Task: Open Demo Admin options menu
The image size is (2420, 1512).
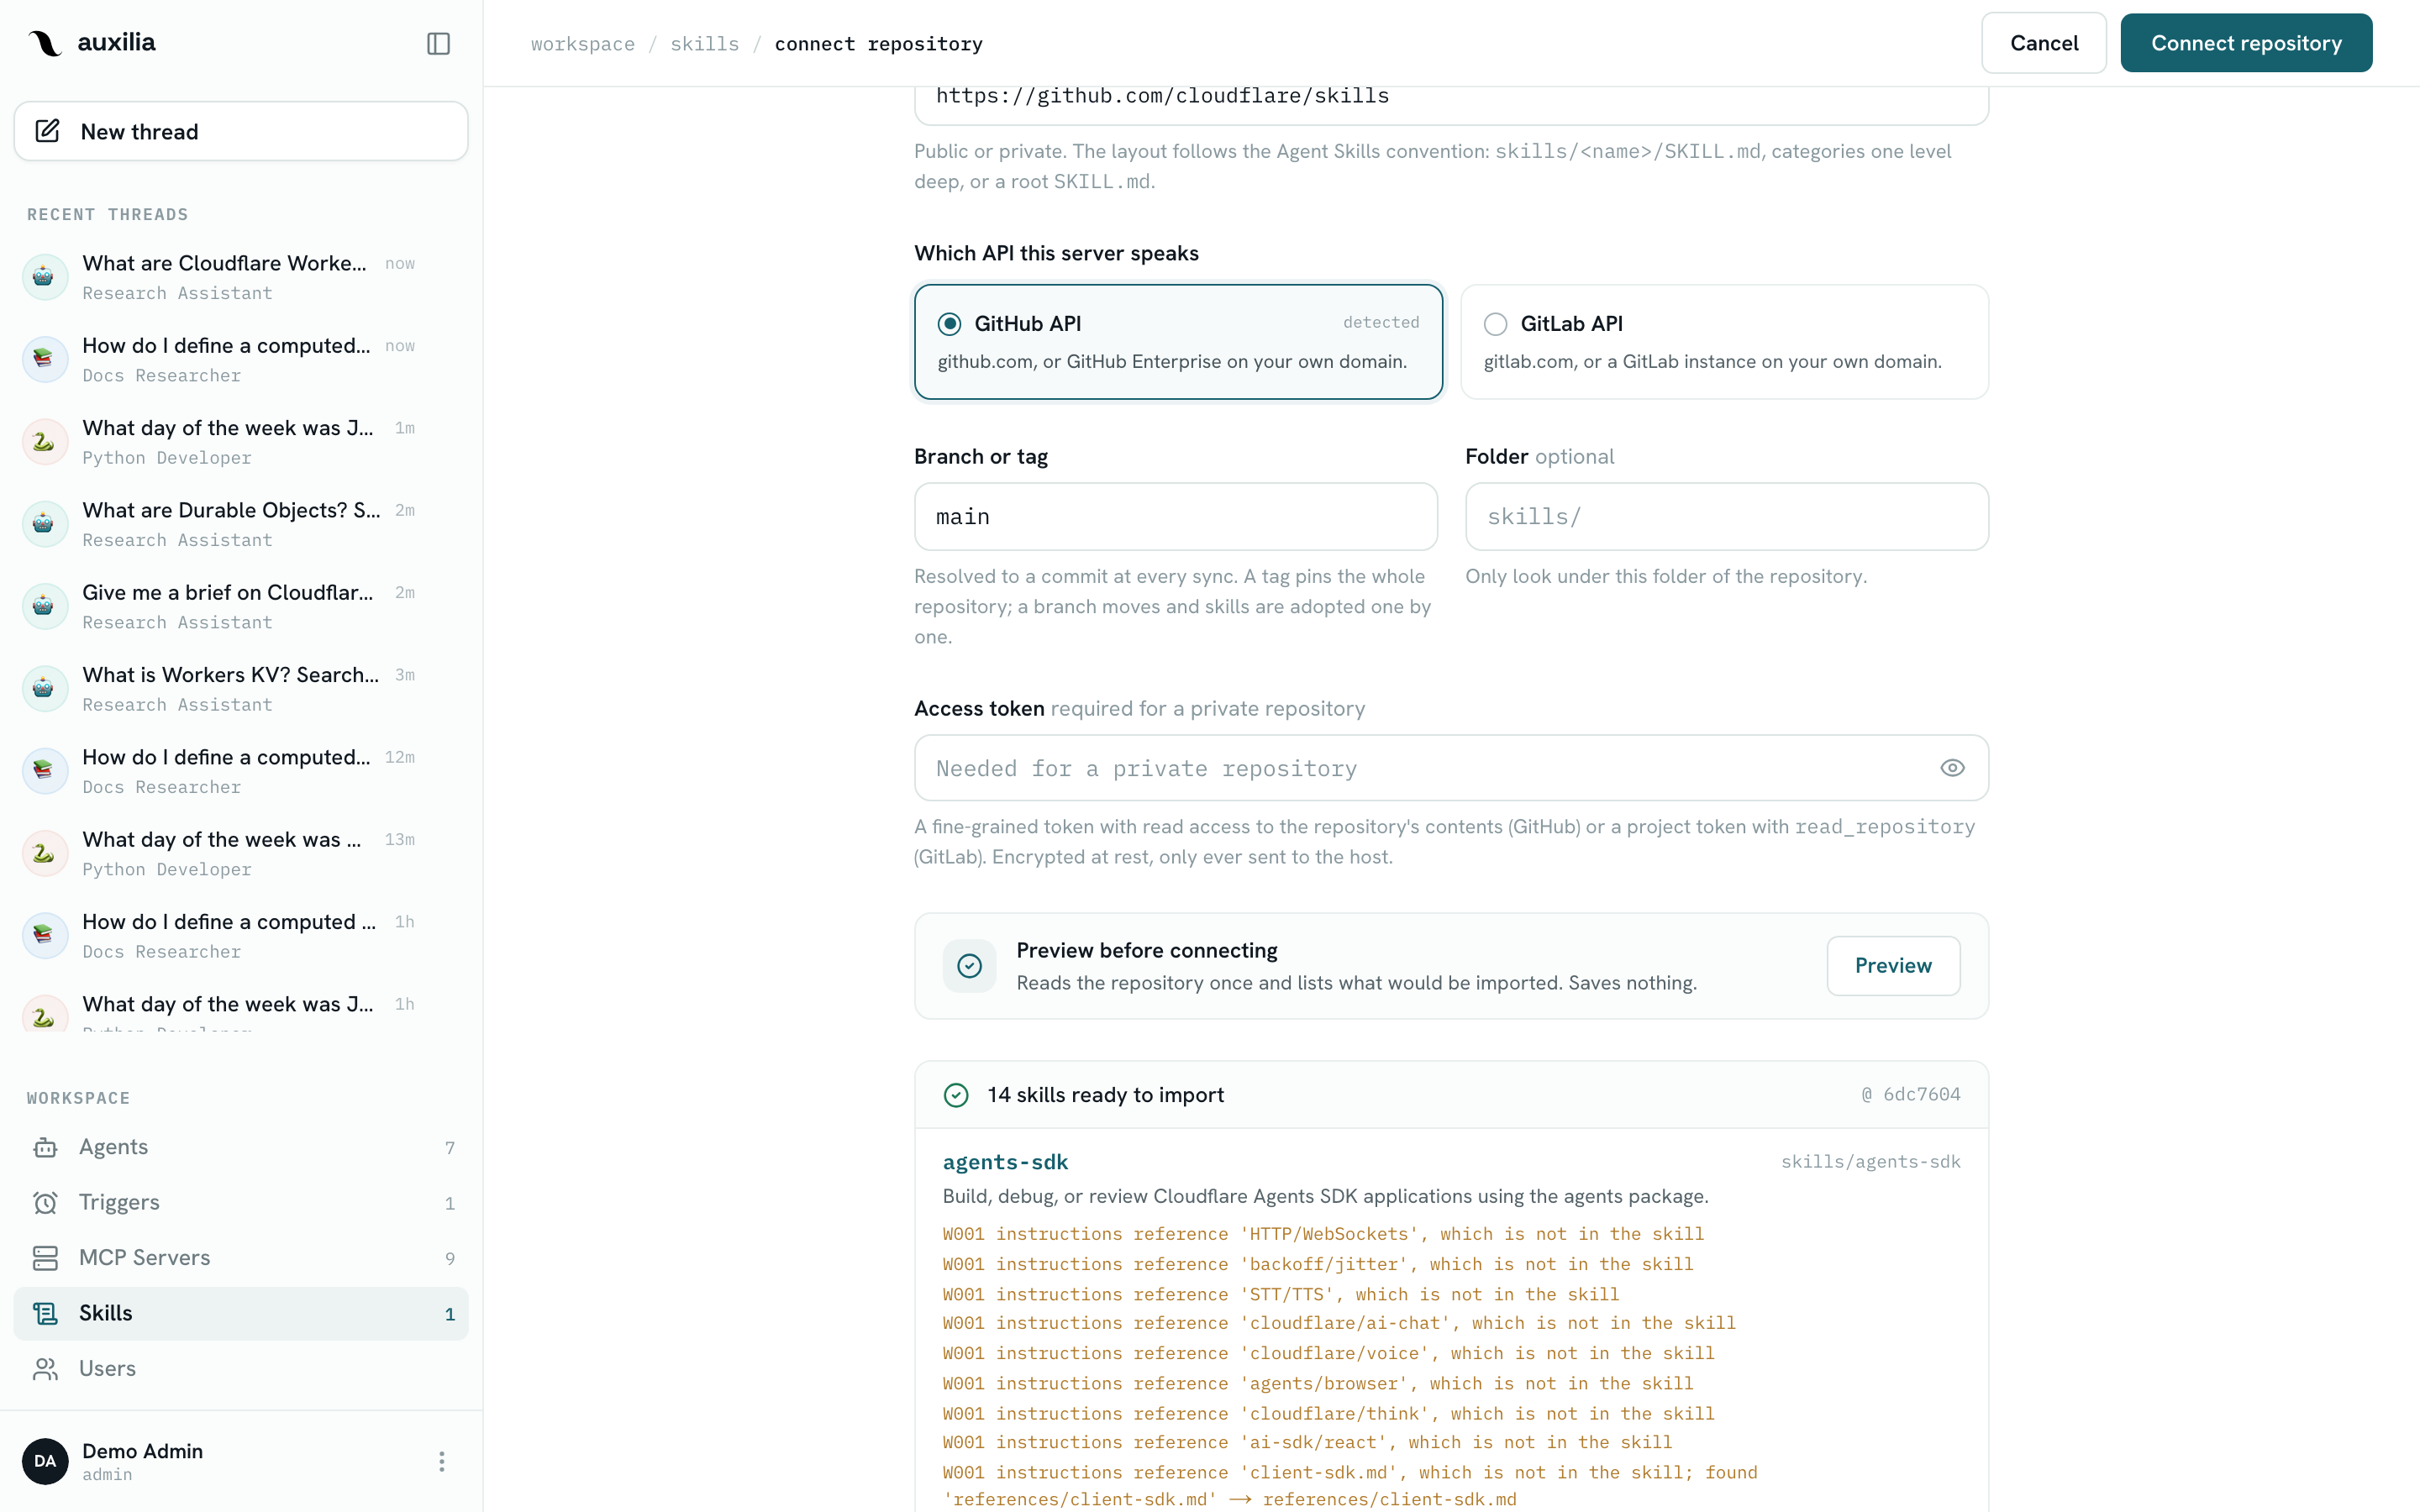Action: [441, 1461]
